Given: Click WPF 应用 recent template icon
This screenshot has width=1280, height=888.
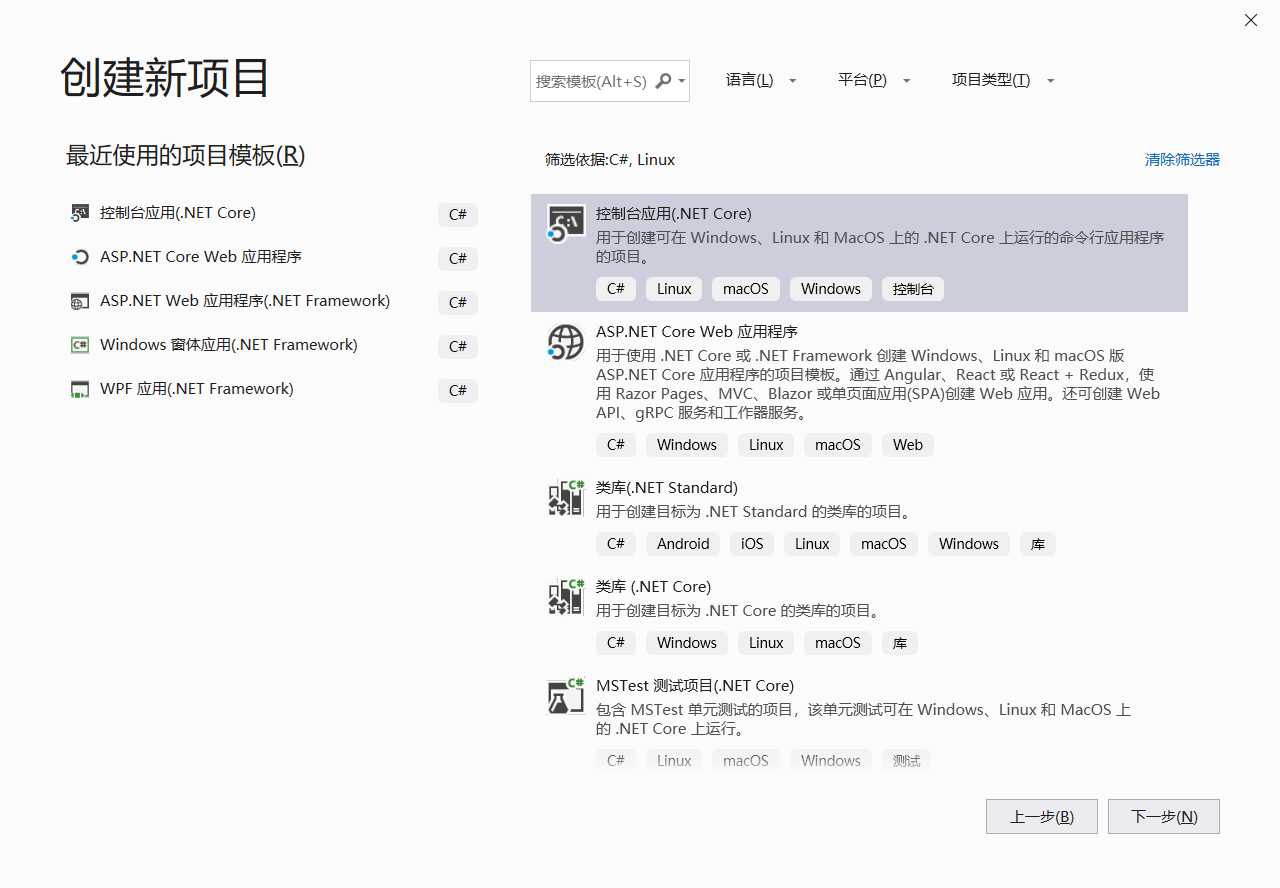Looking at the screenshot, I should pos(80,389).
